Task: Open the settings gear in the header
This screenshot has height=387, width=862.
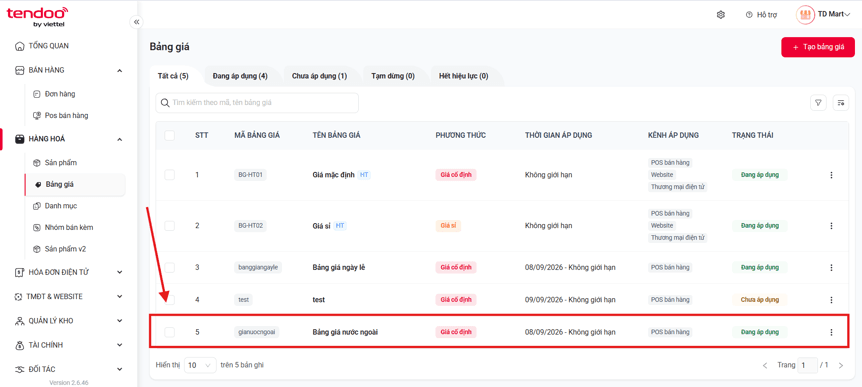Action: click(x=721, y=15)
